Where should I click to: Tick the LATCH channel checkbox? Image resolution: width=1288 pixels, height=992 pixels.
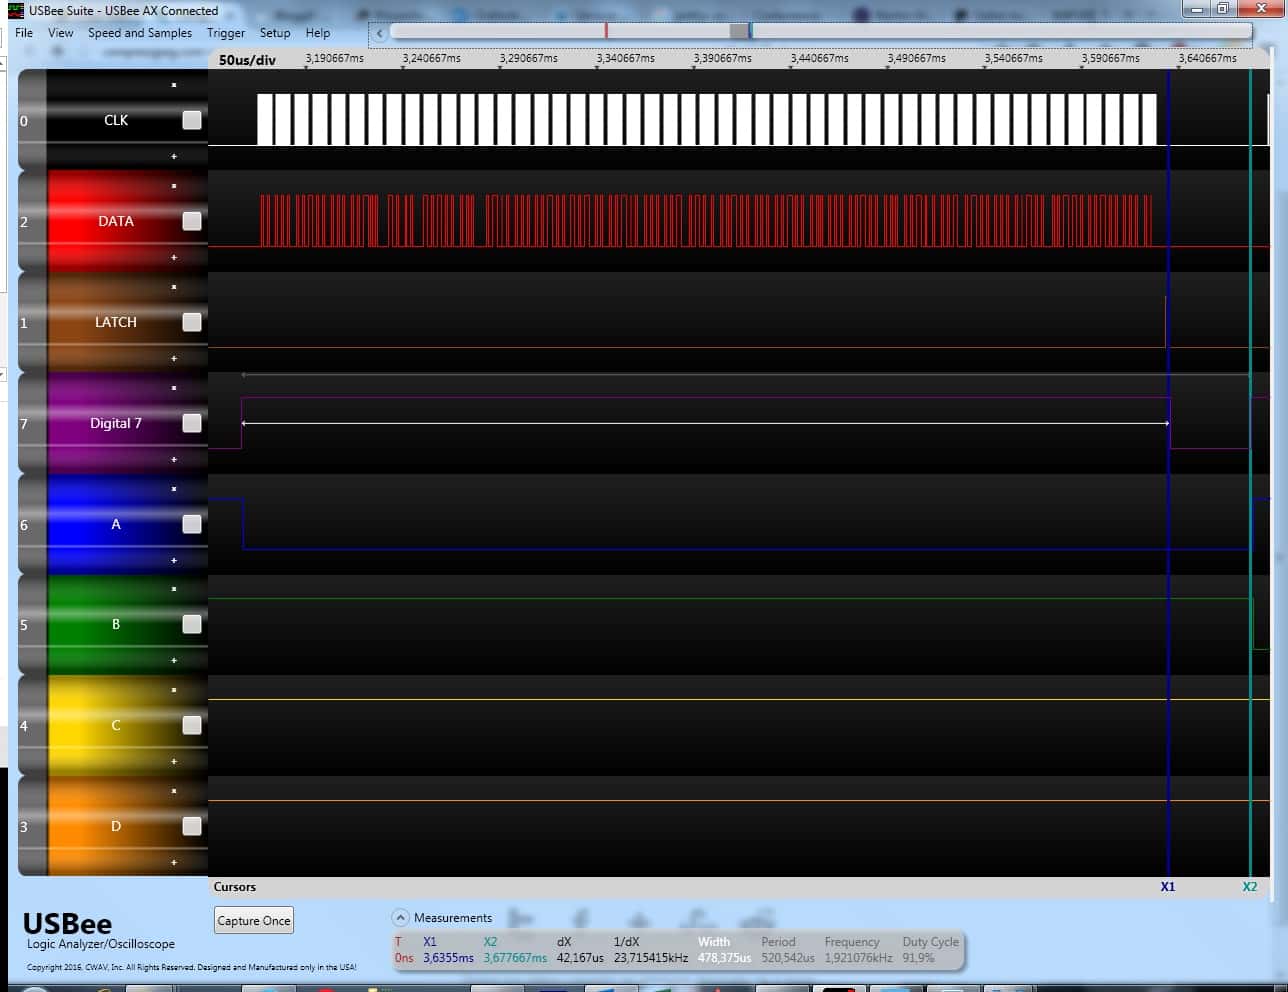tap(192, 322)
